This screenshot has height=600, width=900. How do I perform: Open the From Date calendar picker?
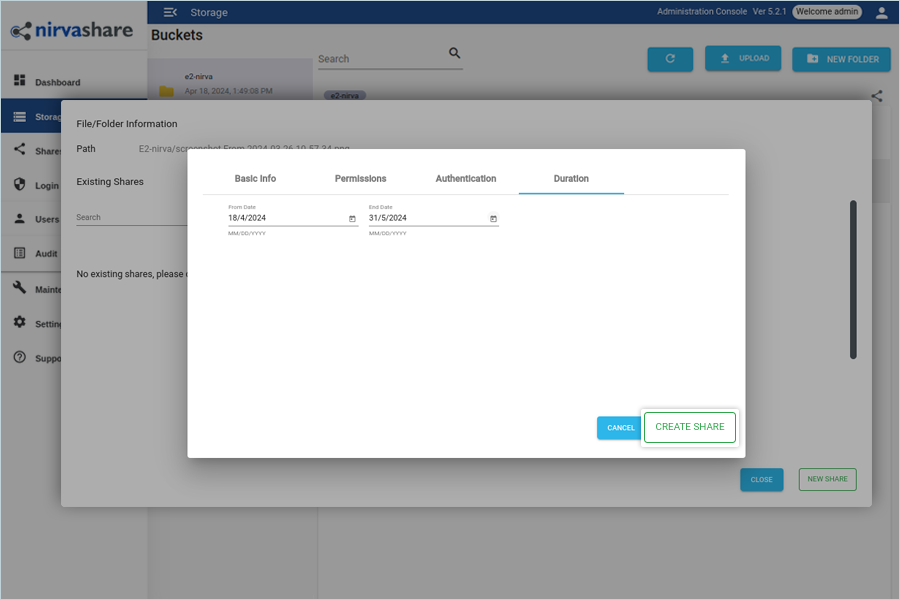click(352, 219)
